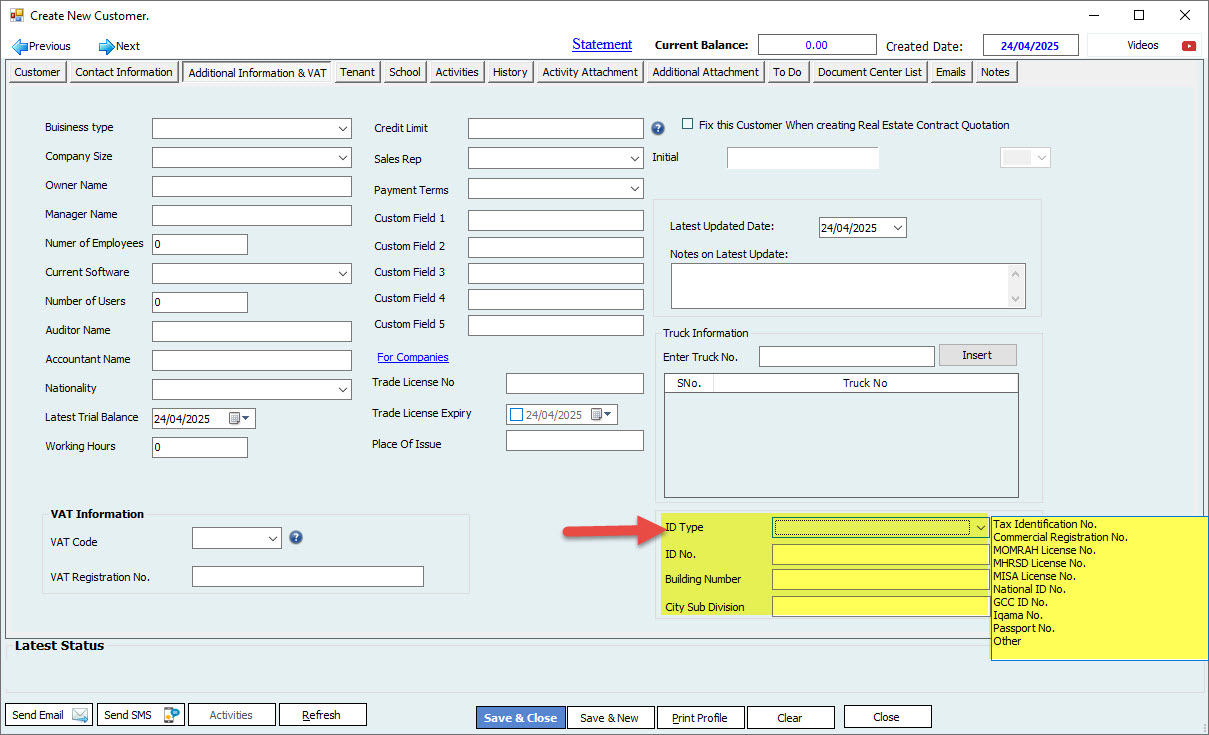
Task: Click the Clear button
Action: point(790,718)
